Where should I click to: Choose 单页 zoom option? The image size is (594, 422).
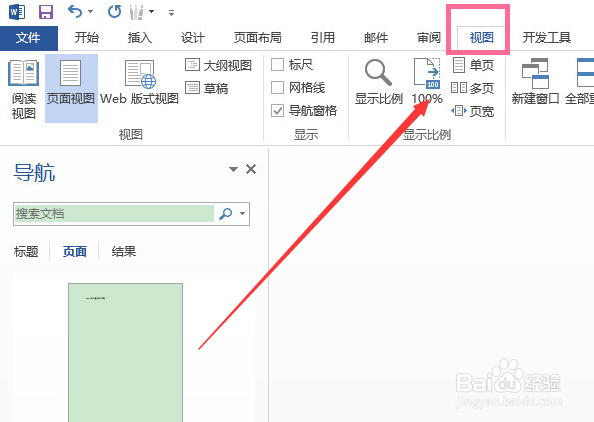coord(473,65)
